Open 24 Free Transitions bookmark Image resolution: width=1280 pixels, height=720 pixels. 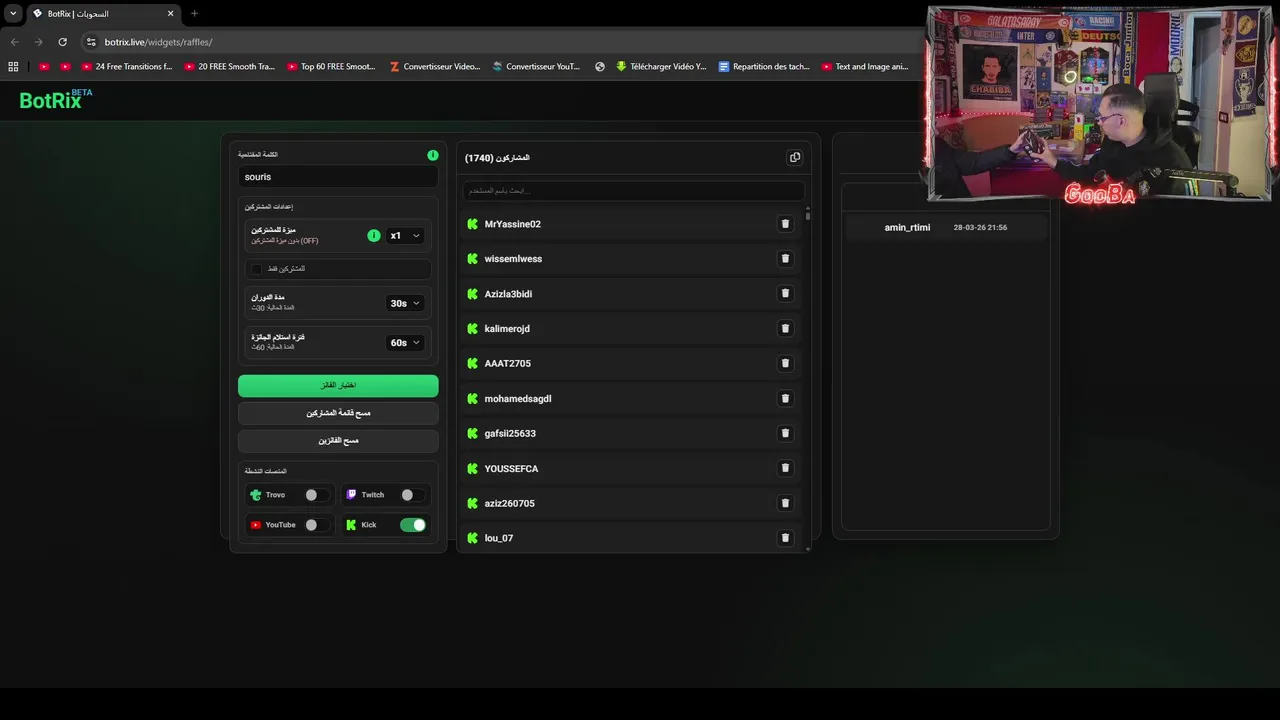coord(126,67)
